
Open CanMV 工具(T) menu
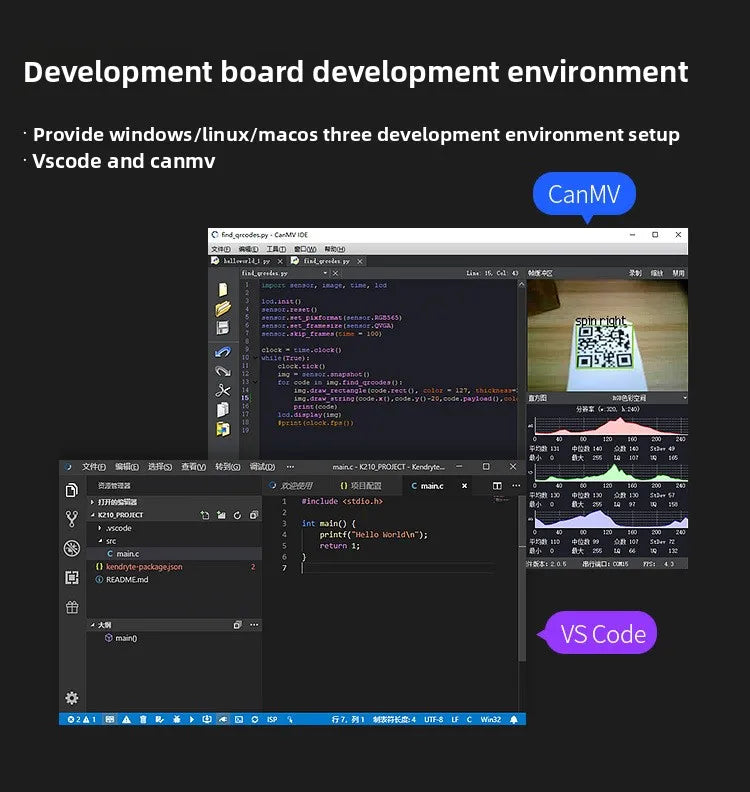tap(276, 249)
